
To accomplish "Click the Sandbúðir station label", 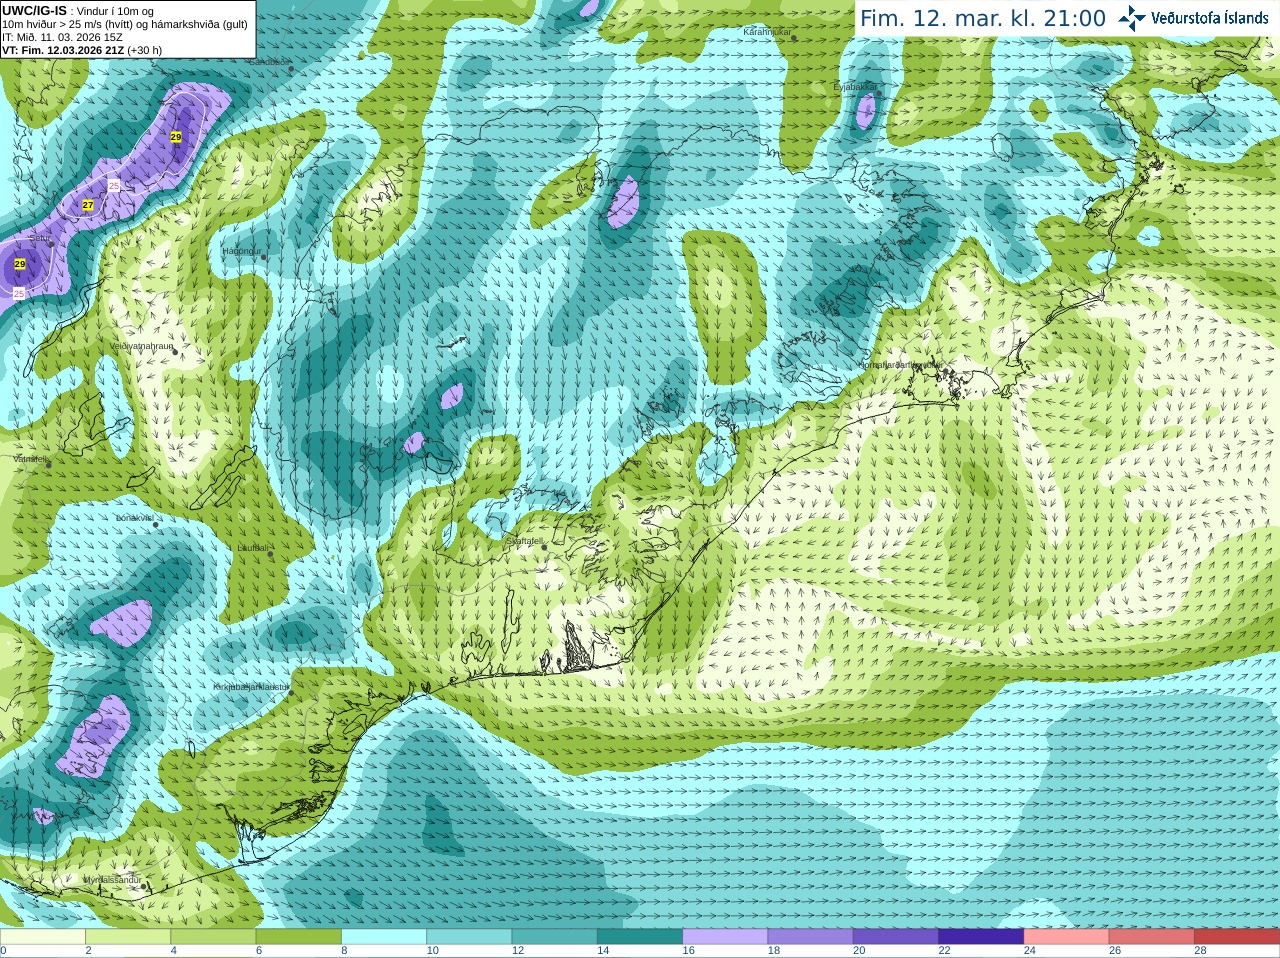I will 267,62.
